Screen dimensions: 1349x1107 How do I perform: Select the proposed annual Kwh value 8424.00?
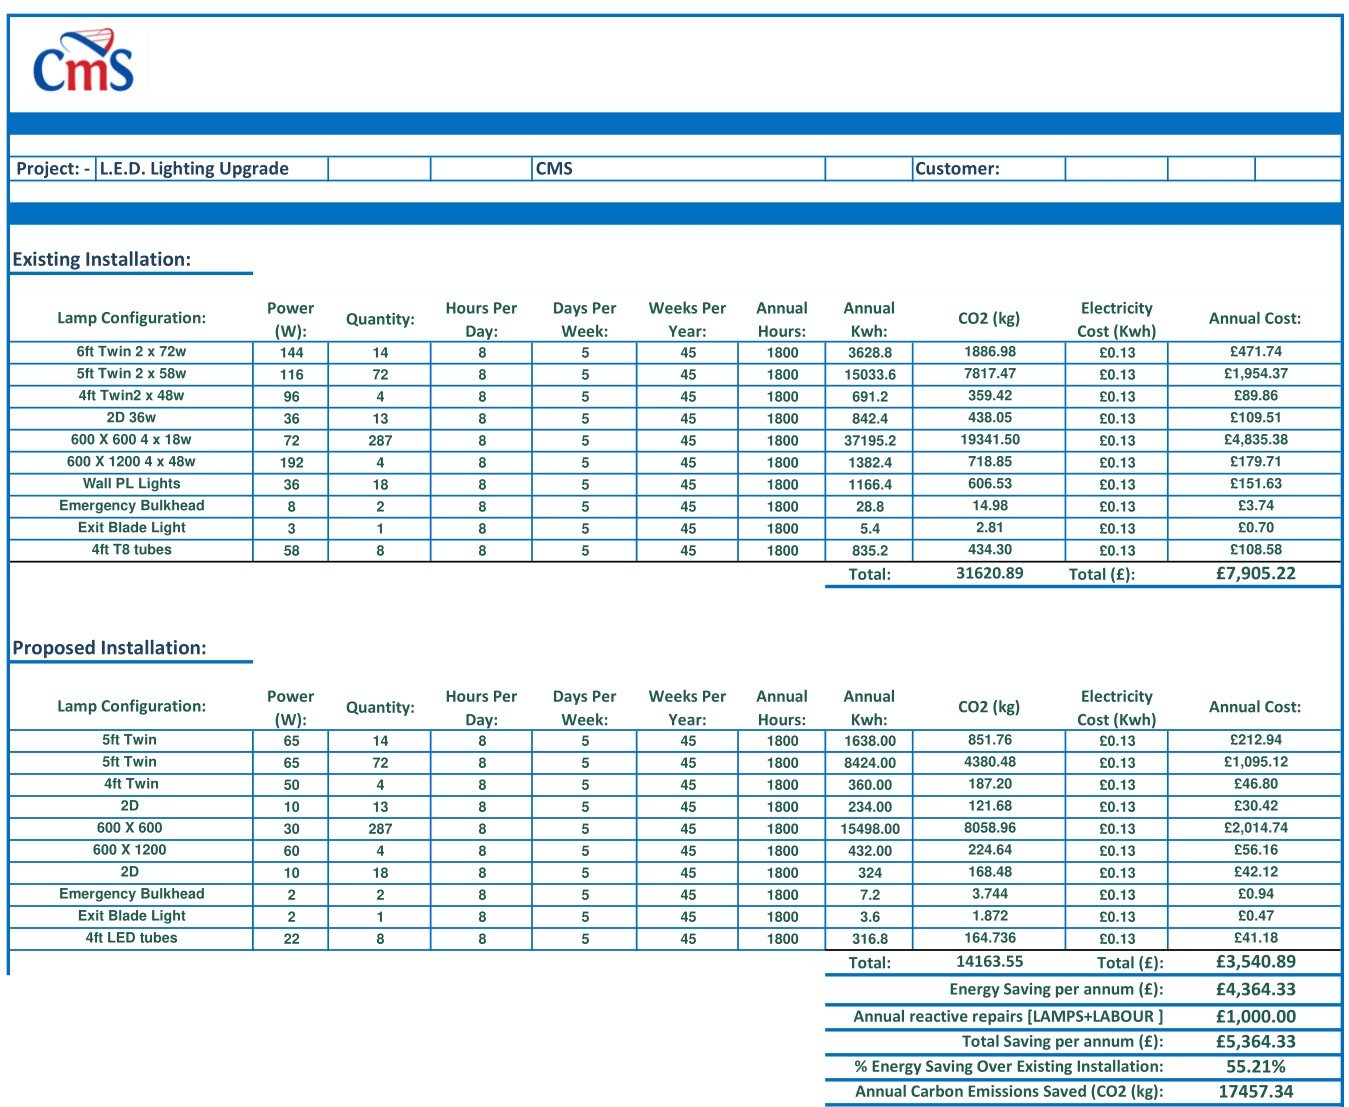[x=870, y=763]
